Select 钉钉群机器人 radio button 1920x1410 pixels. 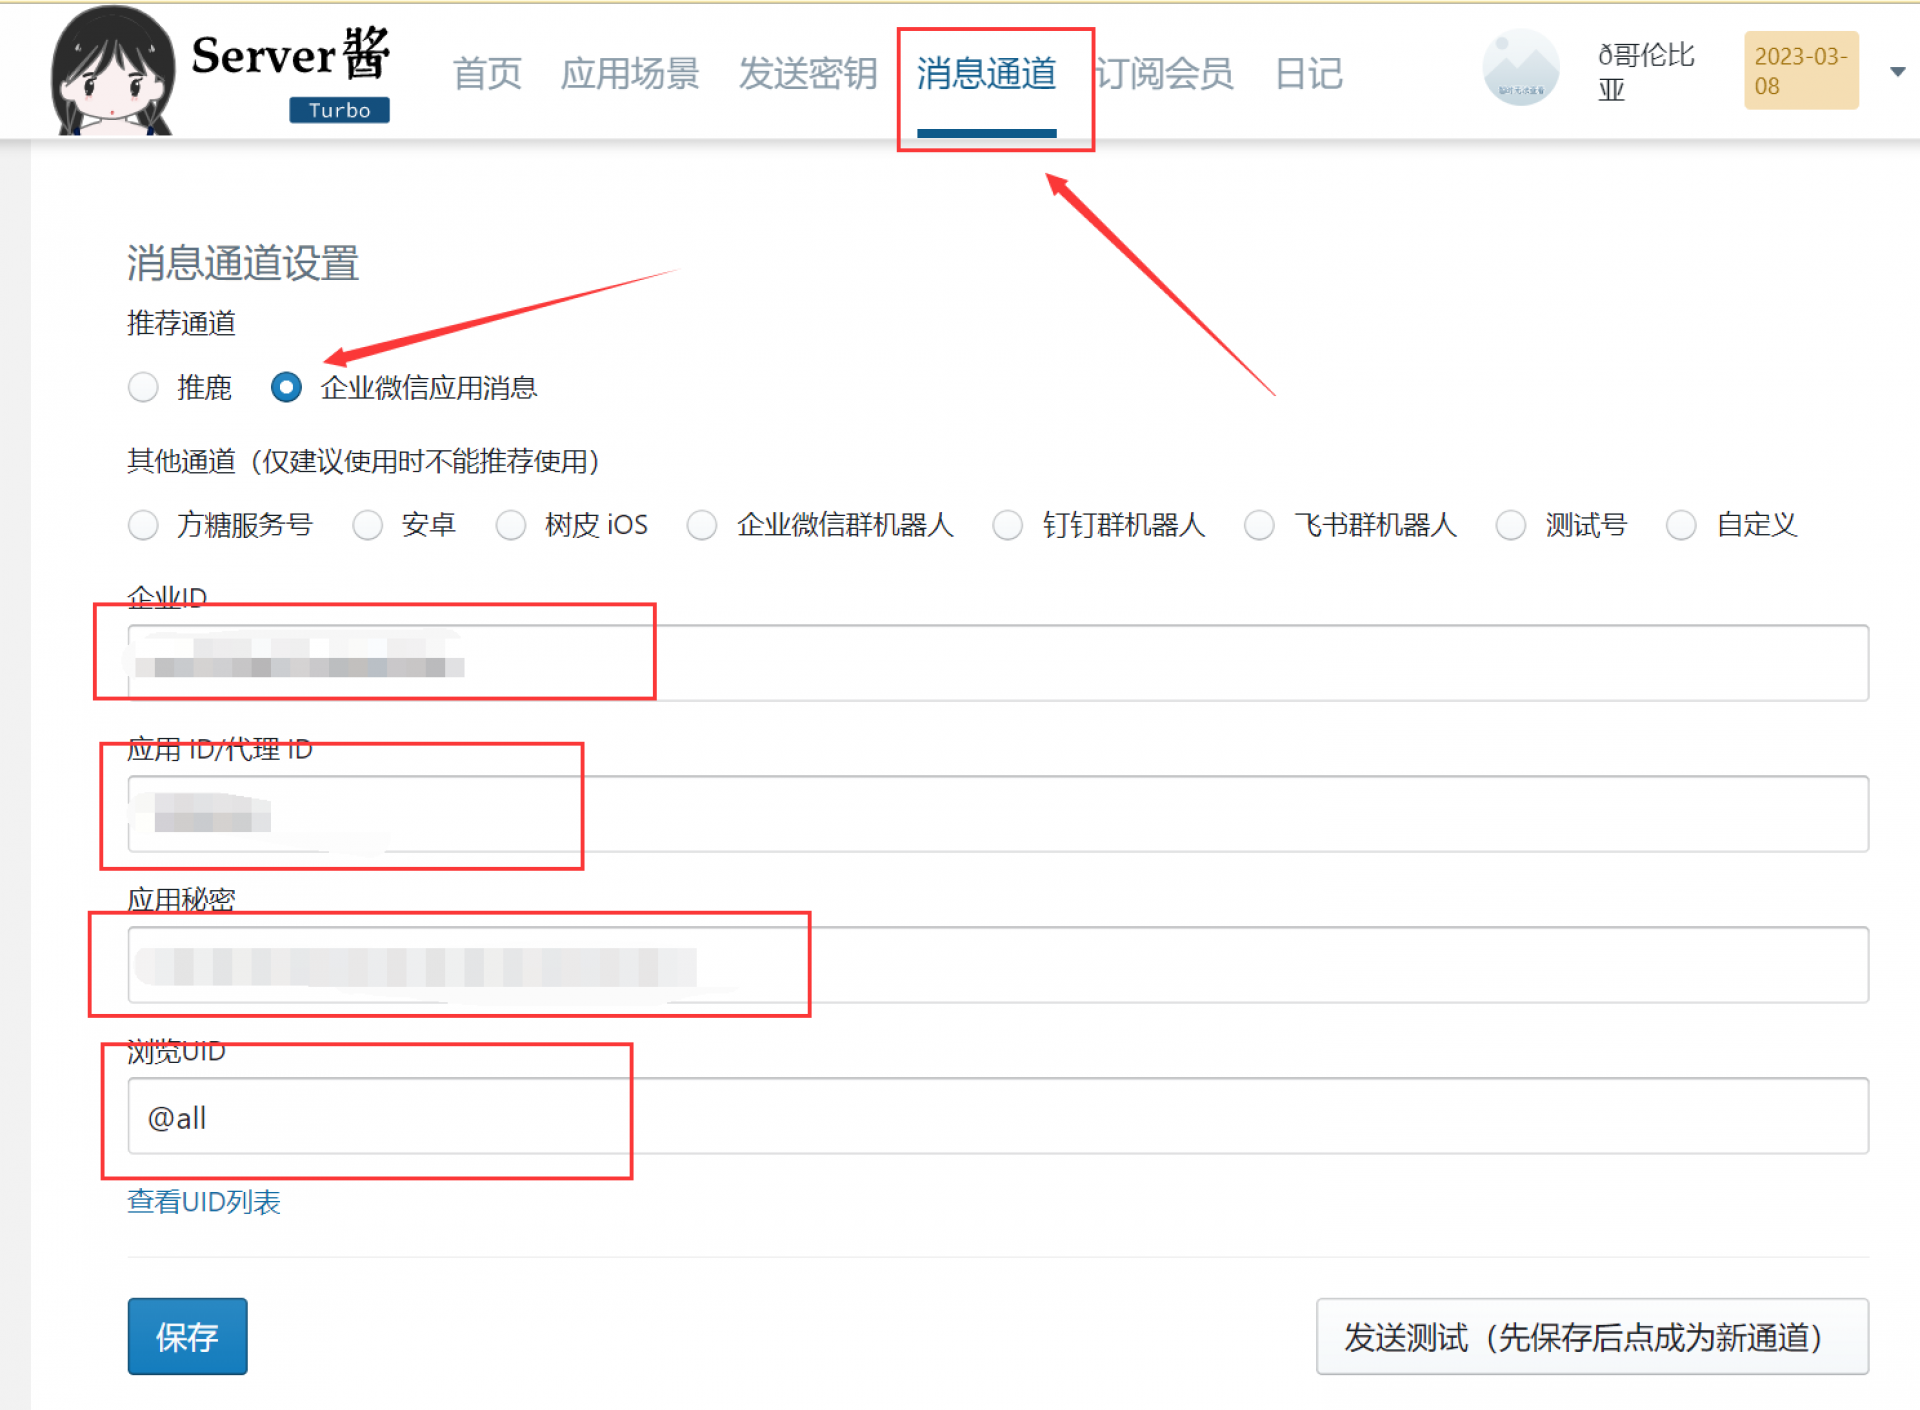pos(1007,525)
